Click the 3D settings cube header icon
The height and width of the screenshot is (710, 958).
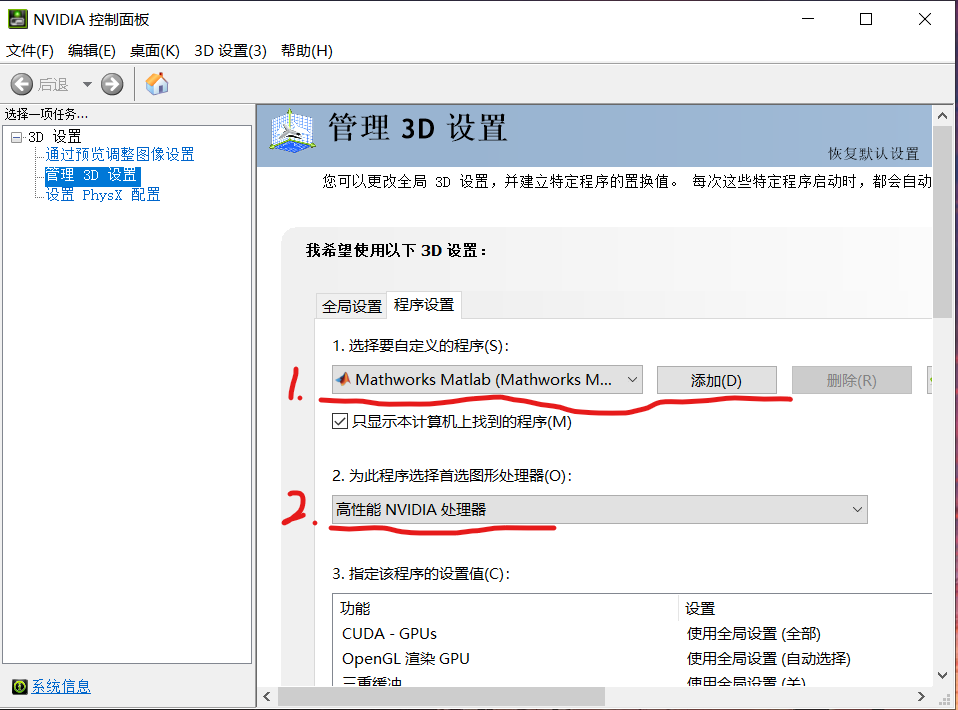point(293,131)
